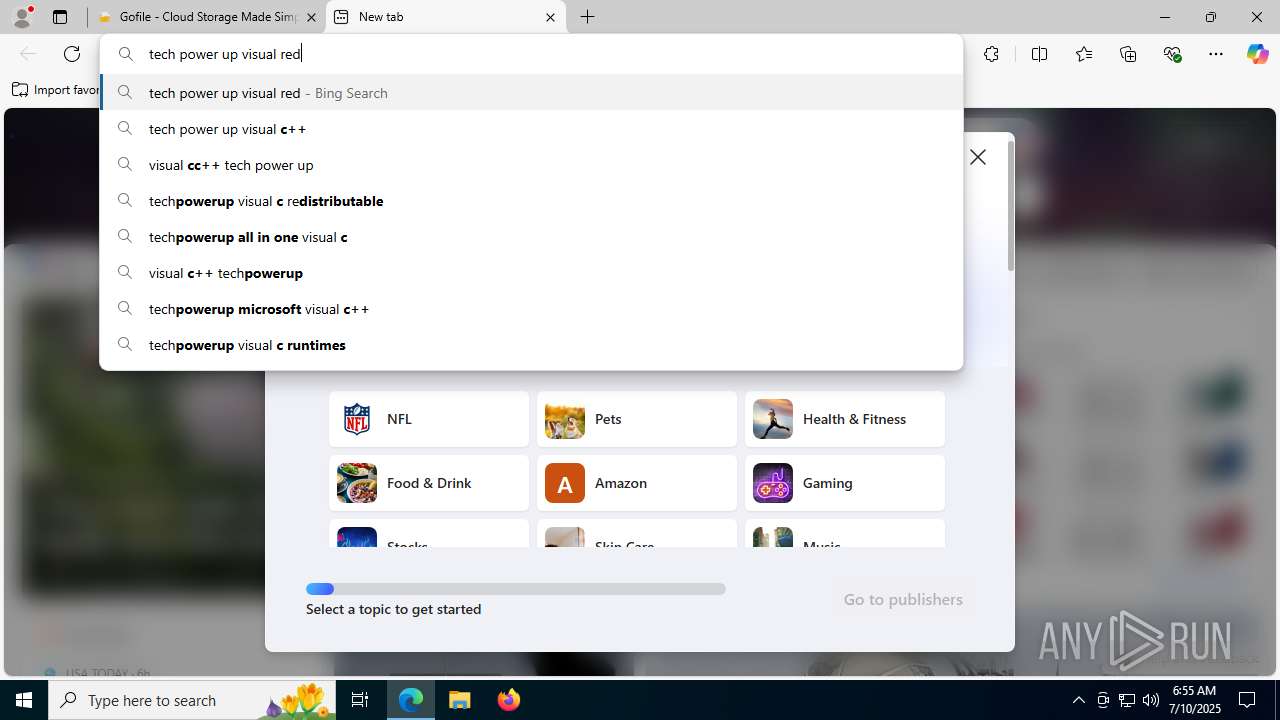Select suggestion 'tech power up visual red - Bing Search'
Image resolution: width=1280 pixels, height=720 pixels.
[531, 93]
